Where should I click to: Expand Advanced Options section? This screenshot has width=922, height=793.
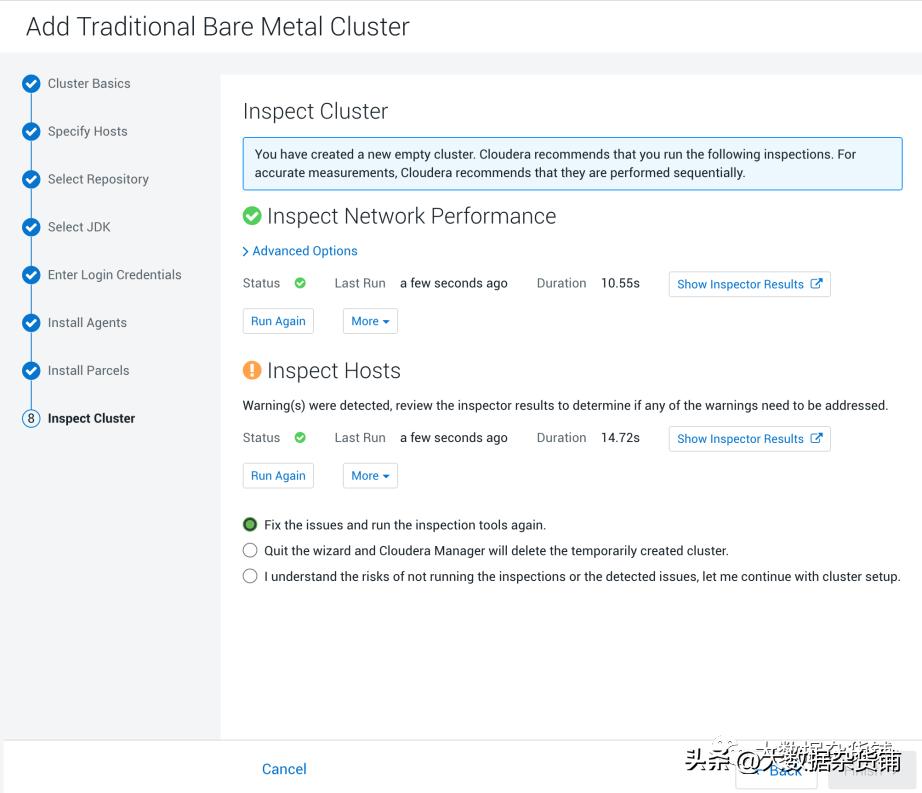(x=300, y=251)
